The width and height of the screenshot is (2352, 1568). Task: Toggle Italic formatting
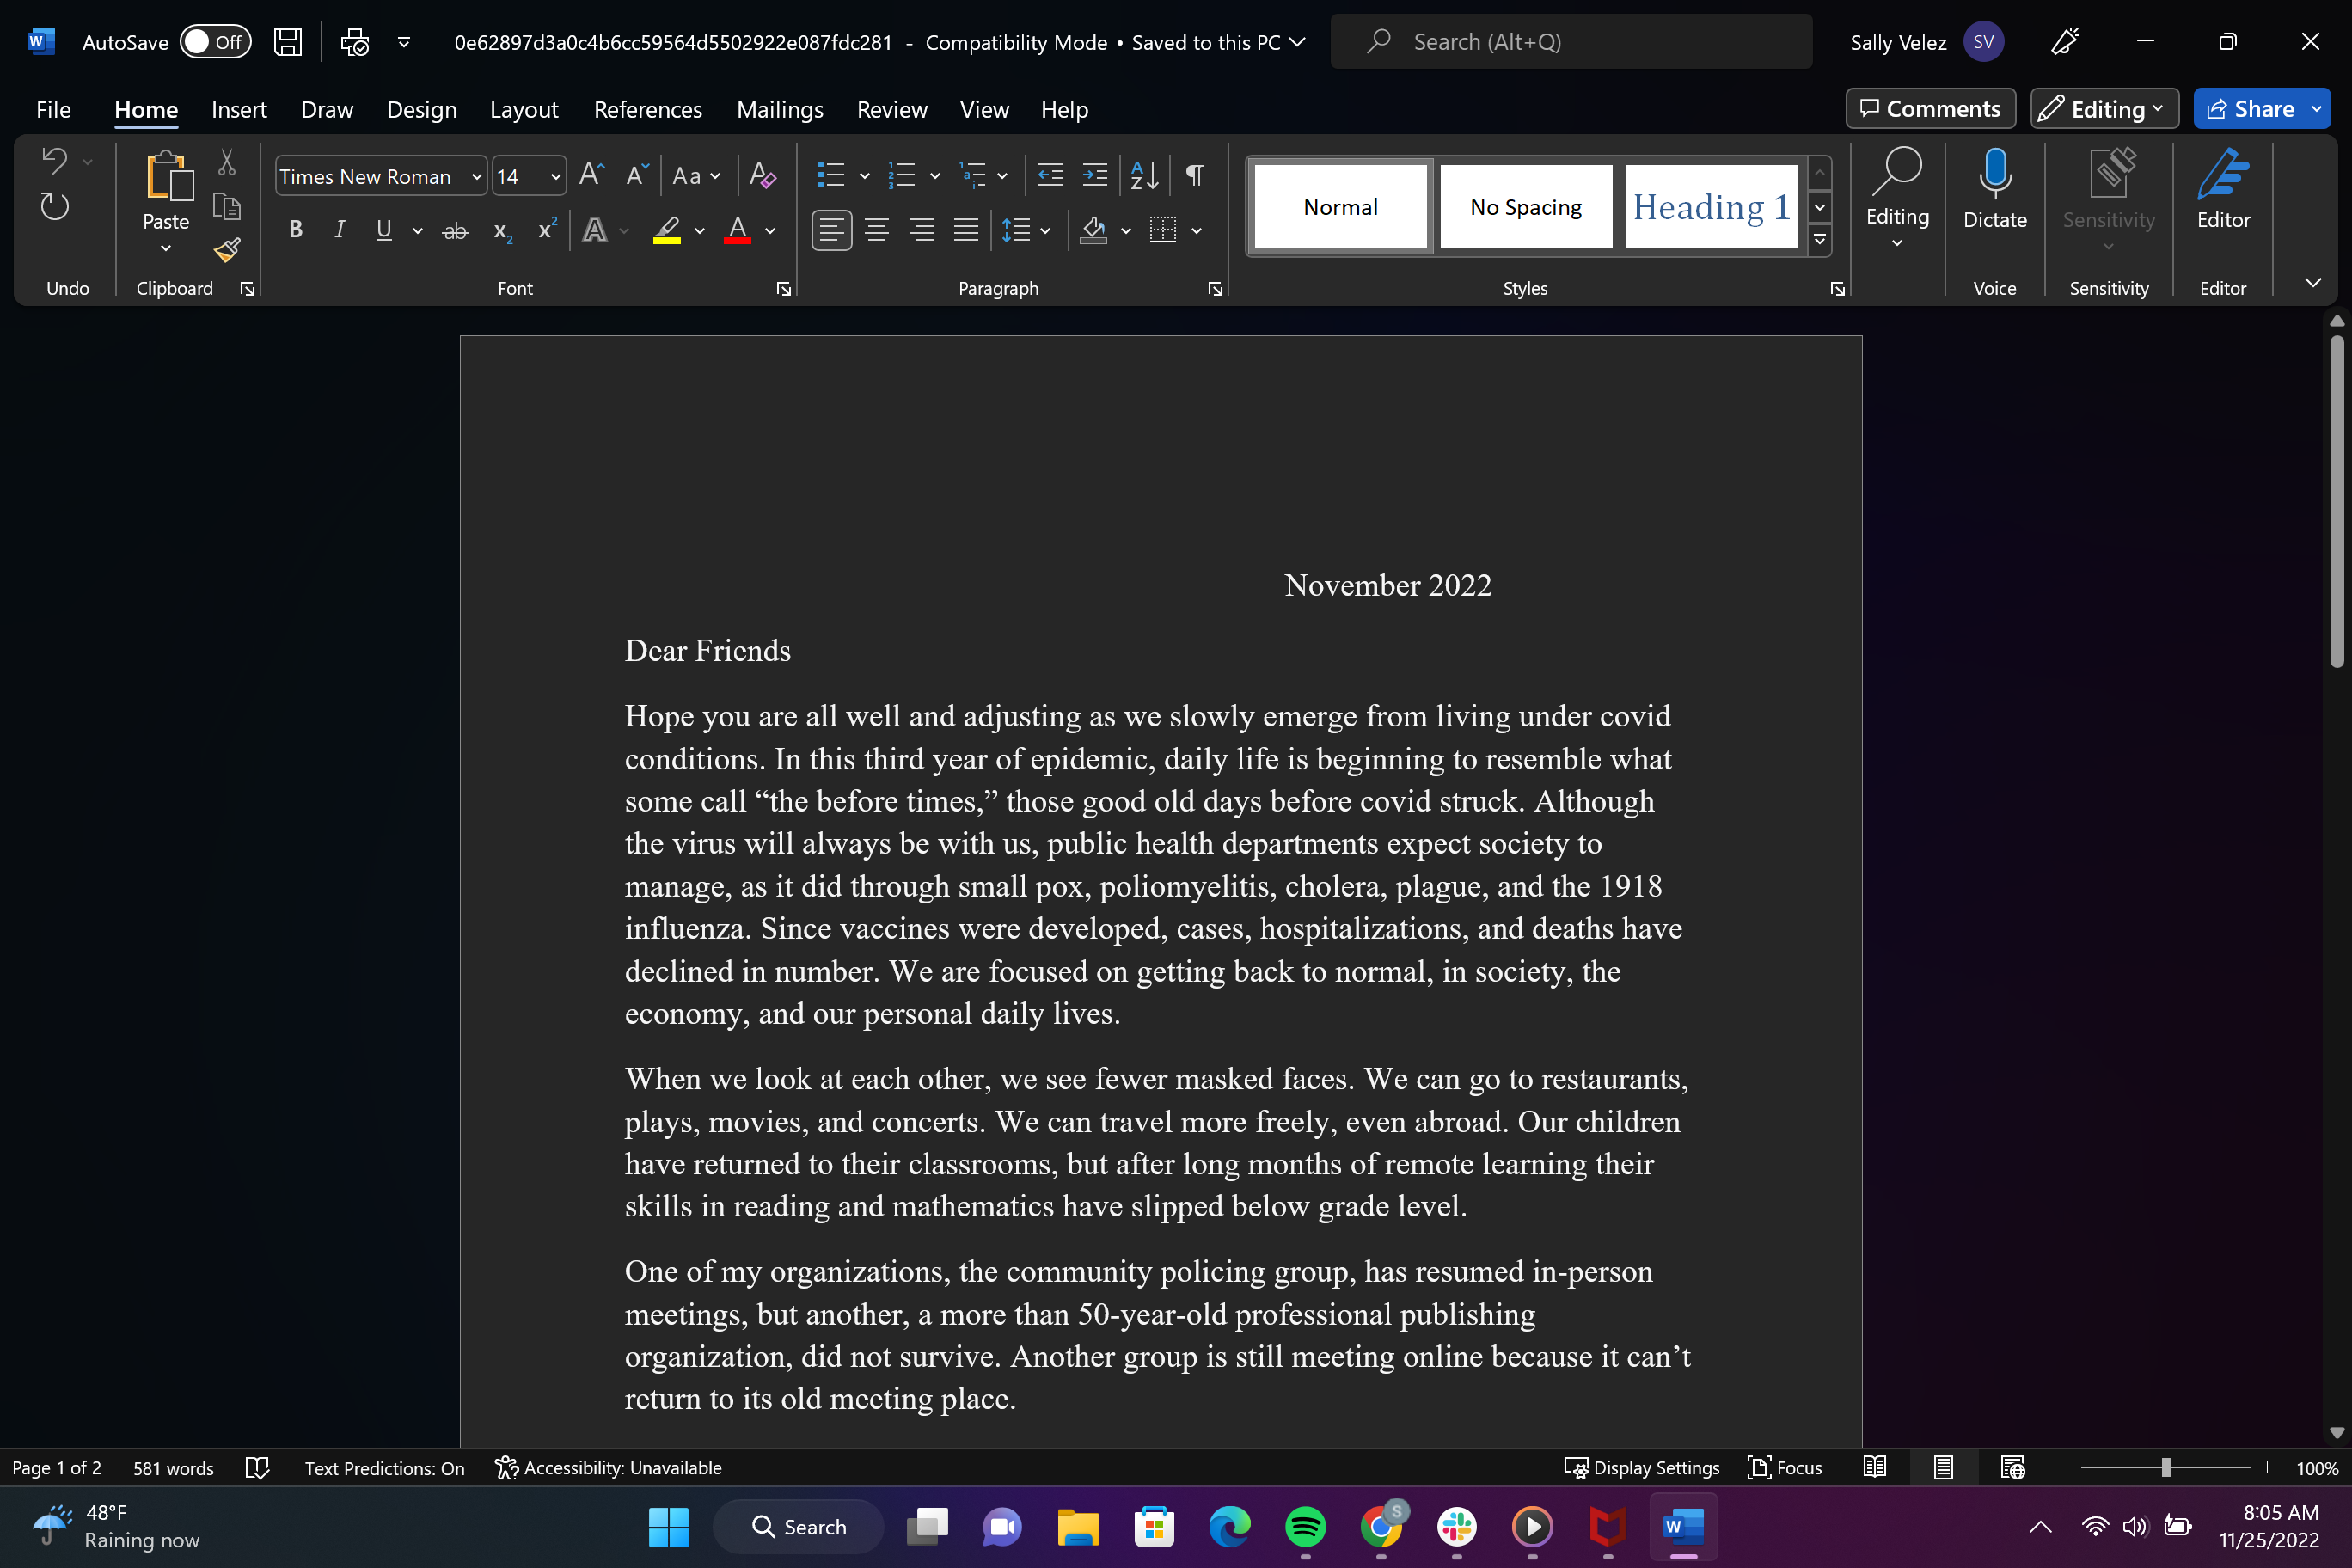(339, 230)
